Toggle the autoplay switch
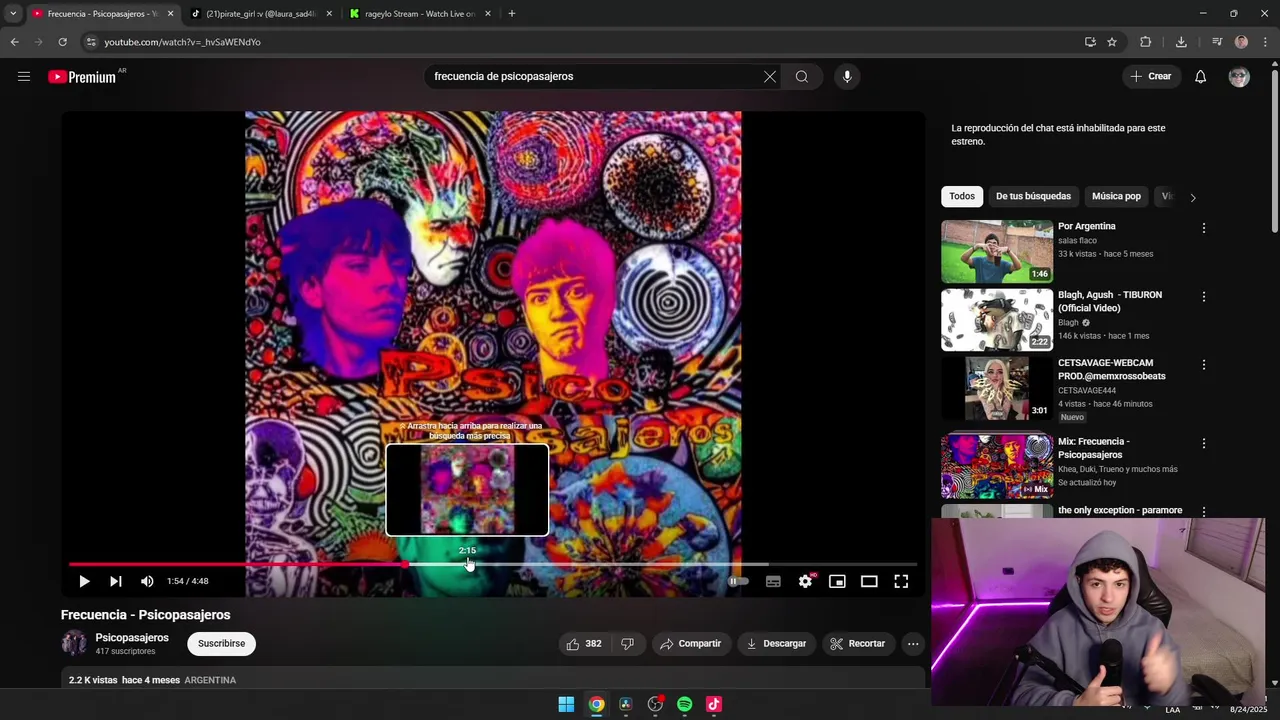This screenshot has height=720, width=1280. (x=738, y=581)
